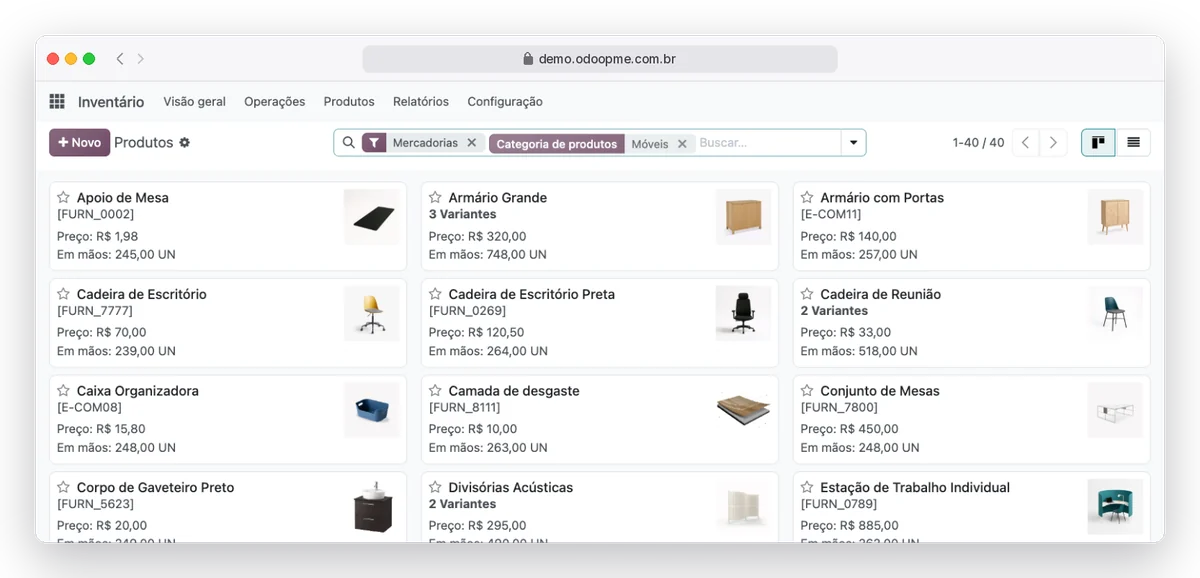Open the apps grid menu icon

click(57, 102)
